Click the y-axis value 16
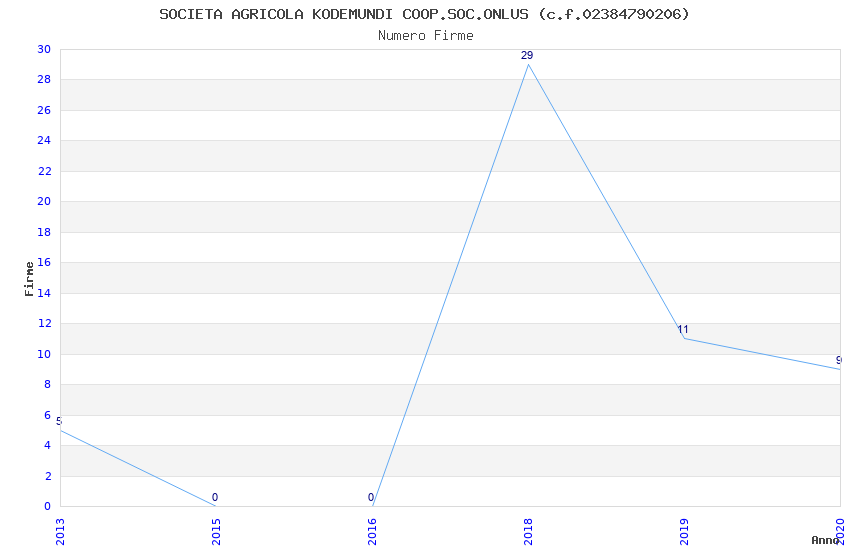Screen dimensions: 850x550 coord(44,262)
